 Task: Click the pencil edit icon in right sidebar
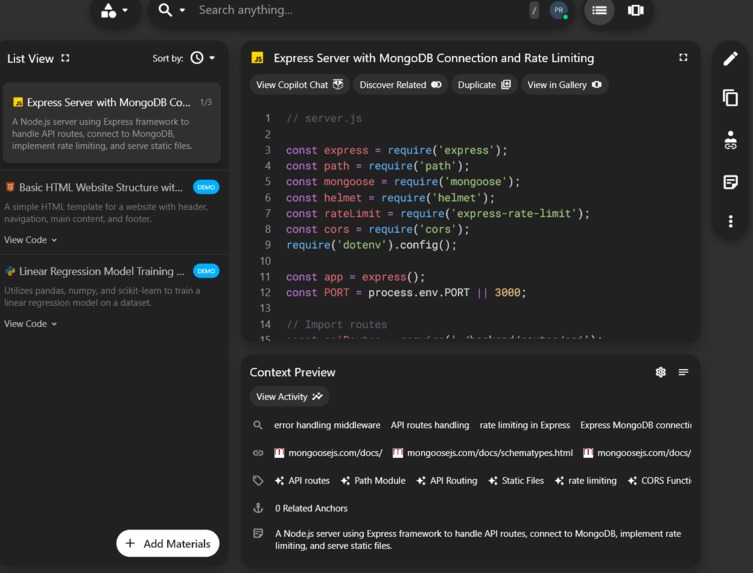click(x=730, y=59)
